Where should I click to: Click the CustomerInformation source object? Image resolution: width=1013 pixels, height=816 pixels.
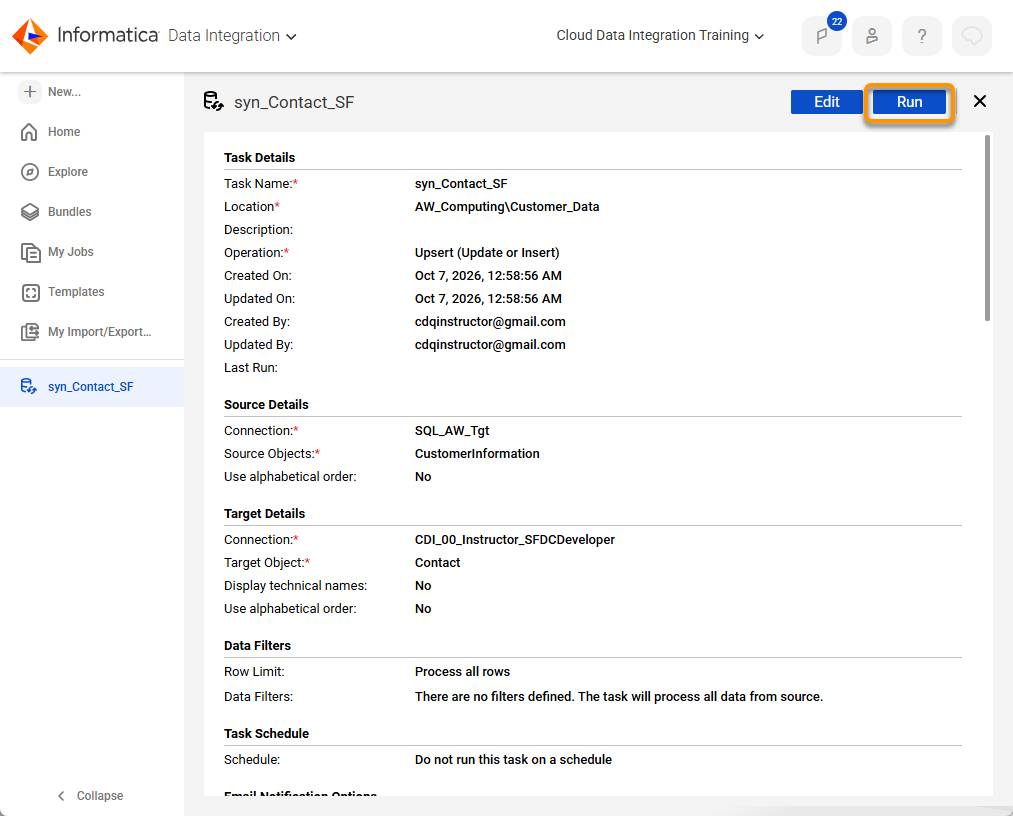[477, 454]
